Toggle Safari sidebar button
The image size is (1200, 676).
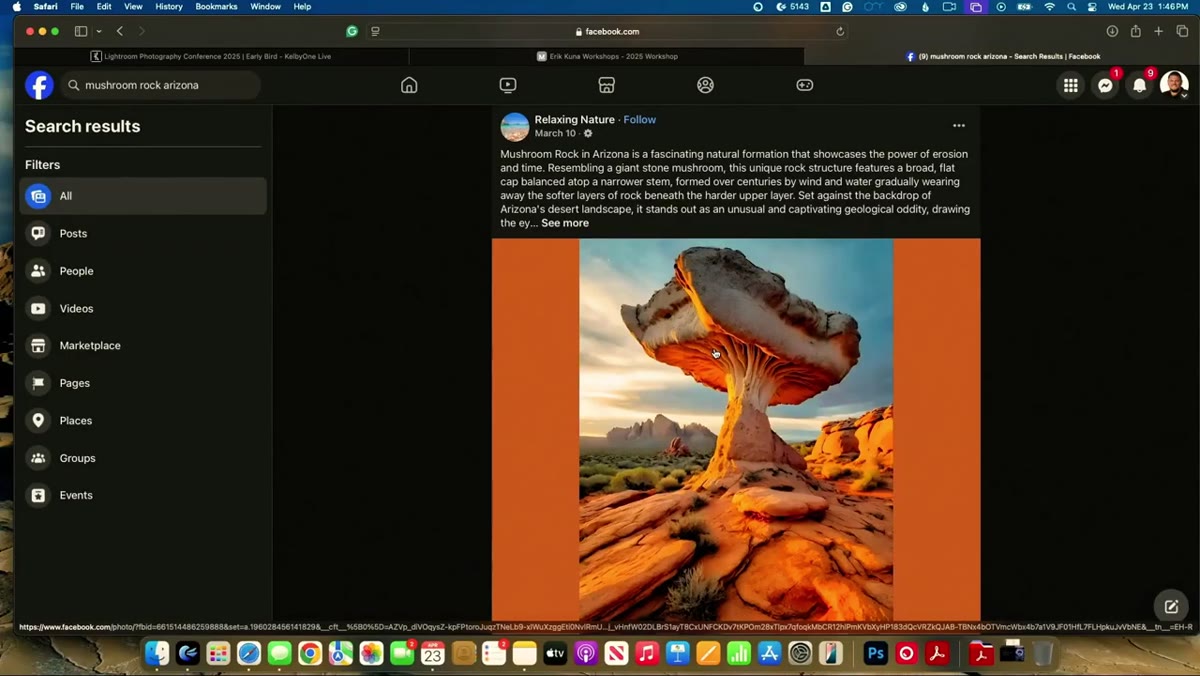81,31
